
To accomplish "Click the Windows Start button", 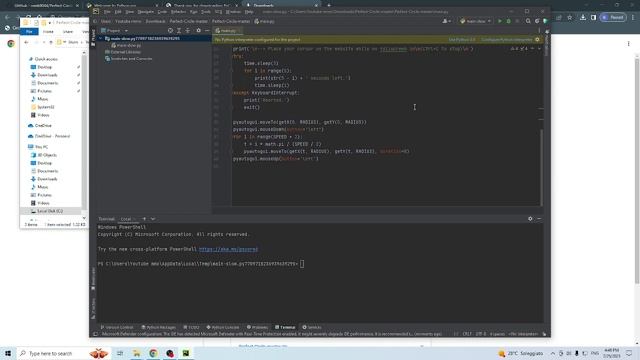I will click(8, 353).
